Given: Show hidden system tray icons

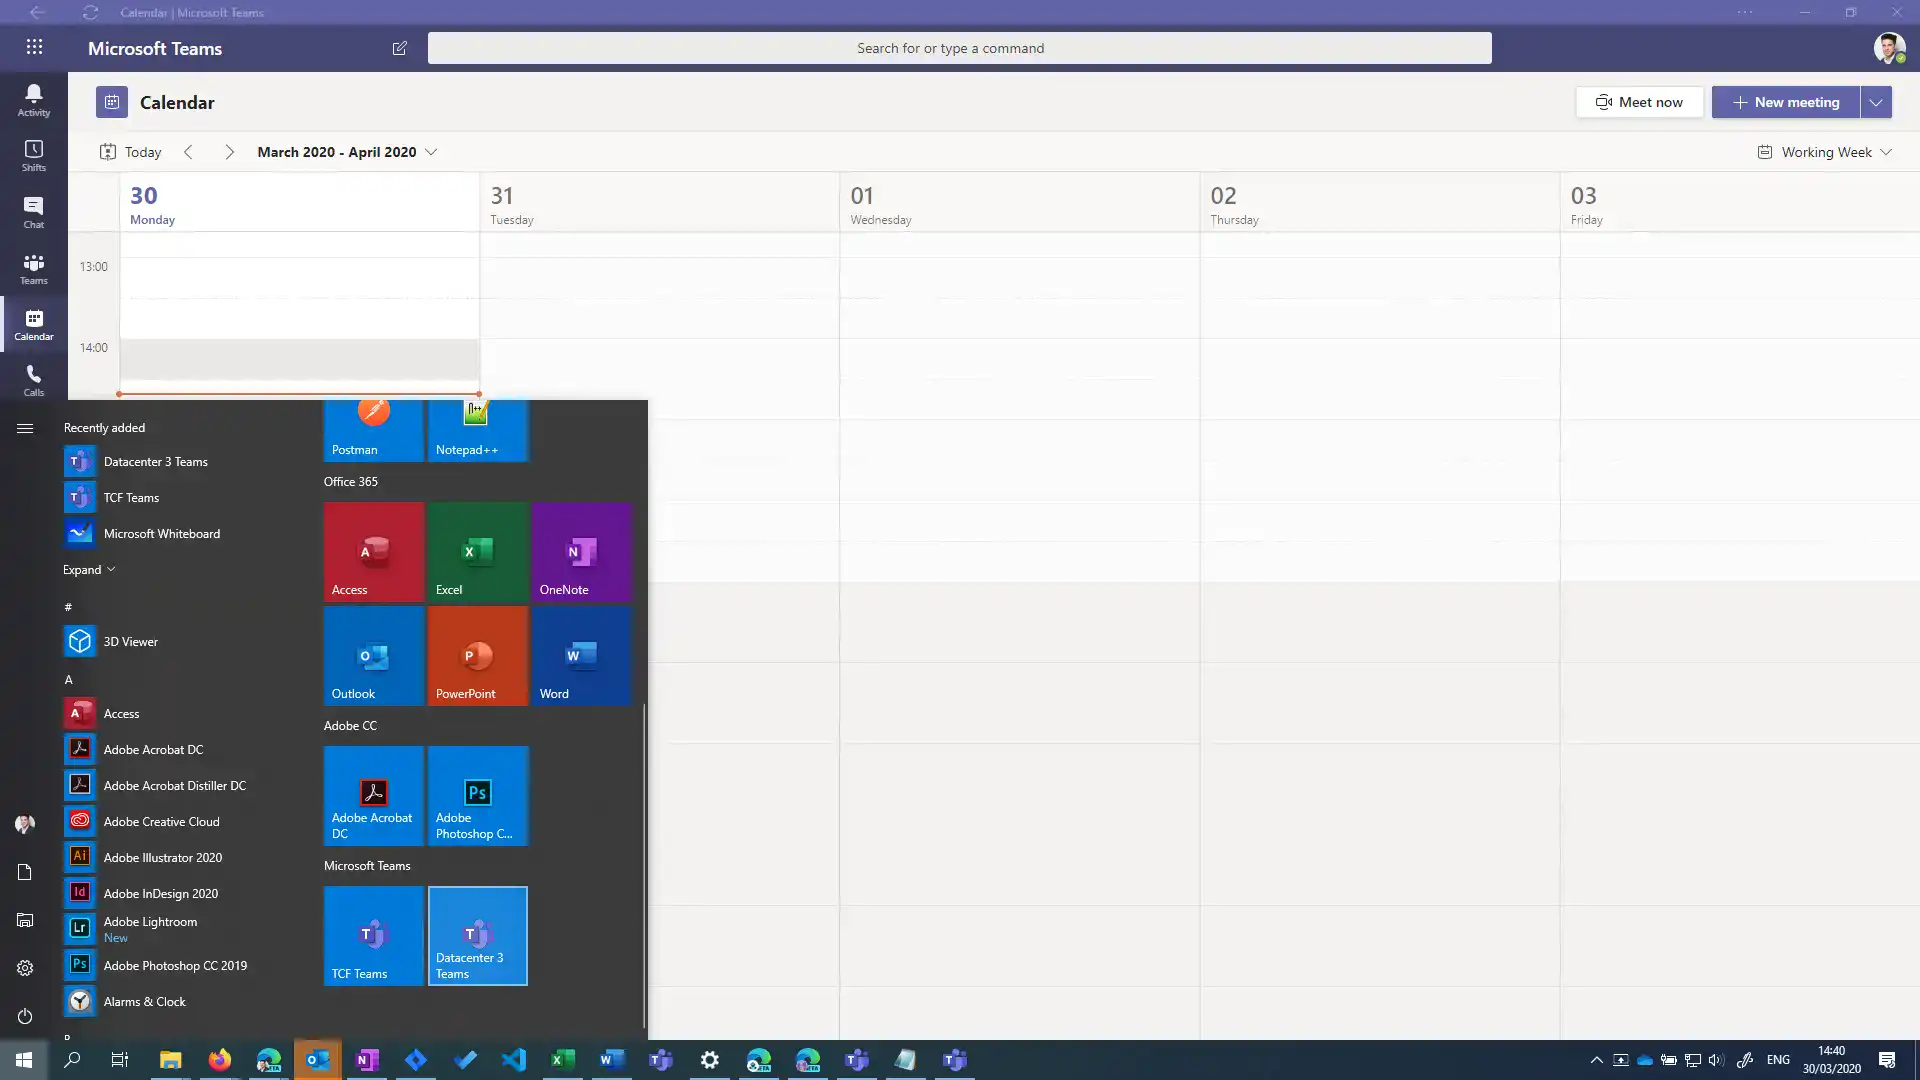Looking at the screenshot, I should [1596, 1060].
